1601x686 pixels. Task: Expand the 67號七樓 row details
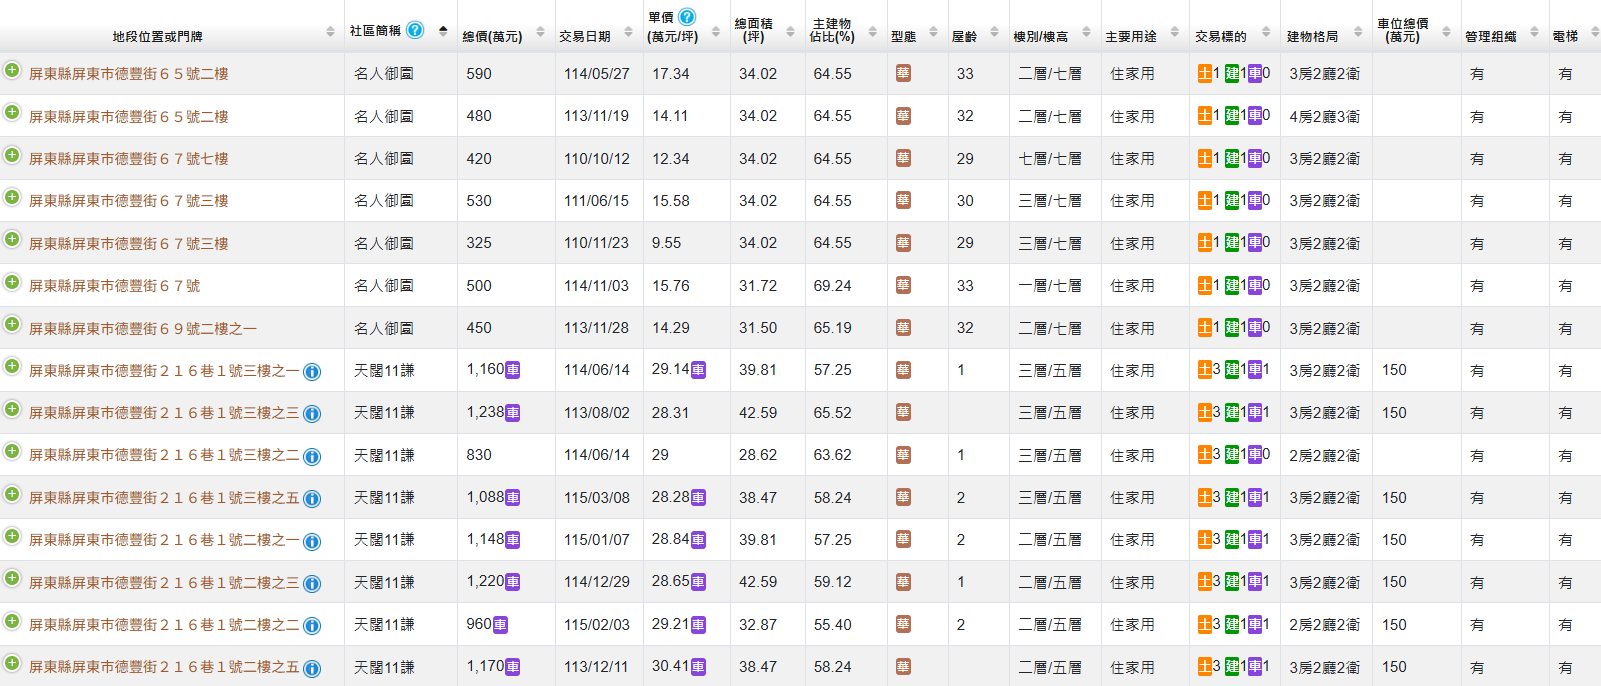point(12,155)
